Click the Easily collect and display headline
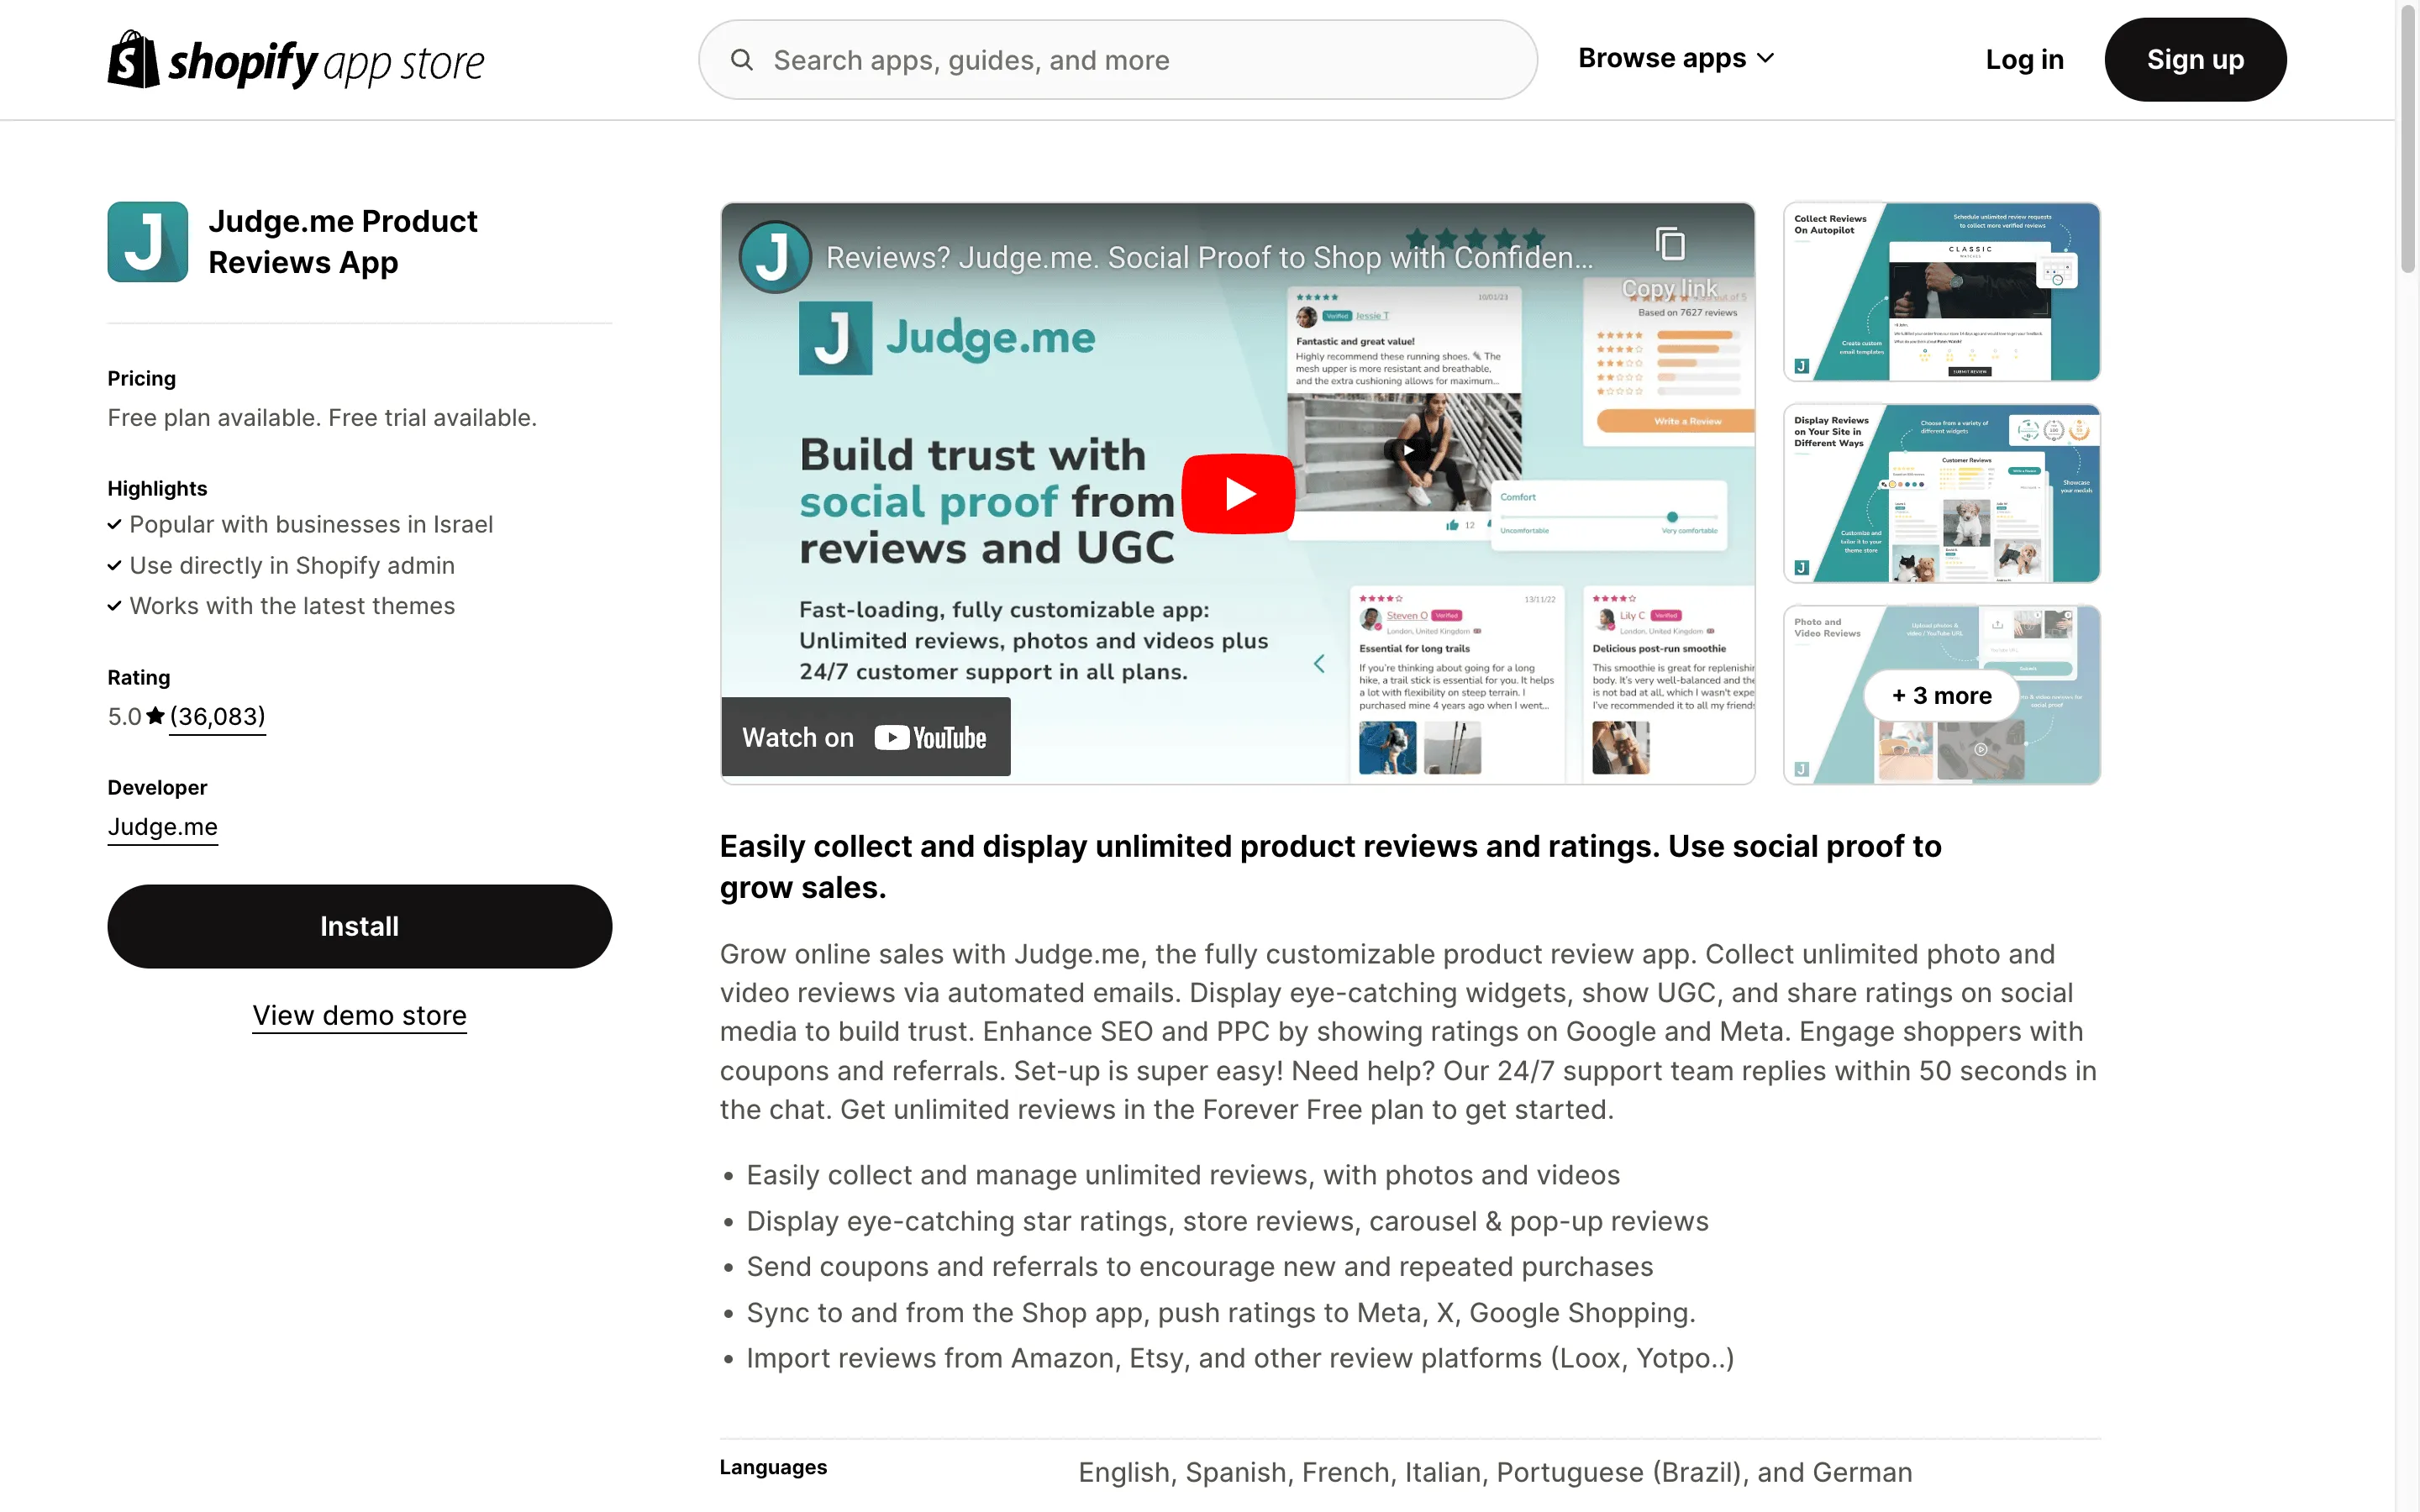 tap(1330, 867)
